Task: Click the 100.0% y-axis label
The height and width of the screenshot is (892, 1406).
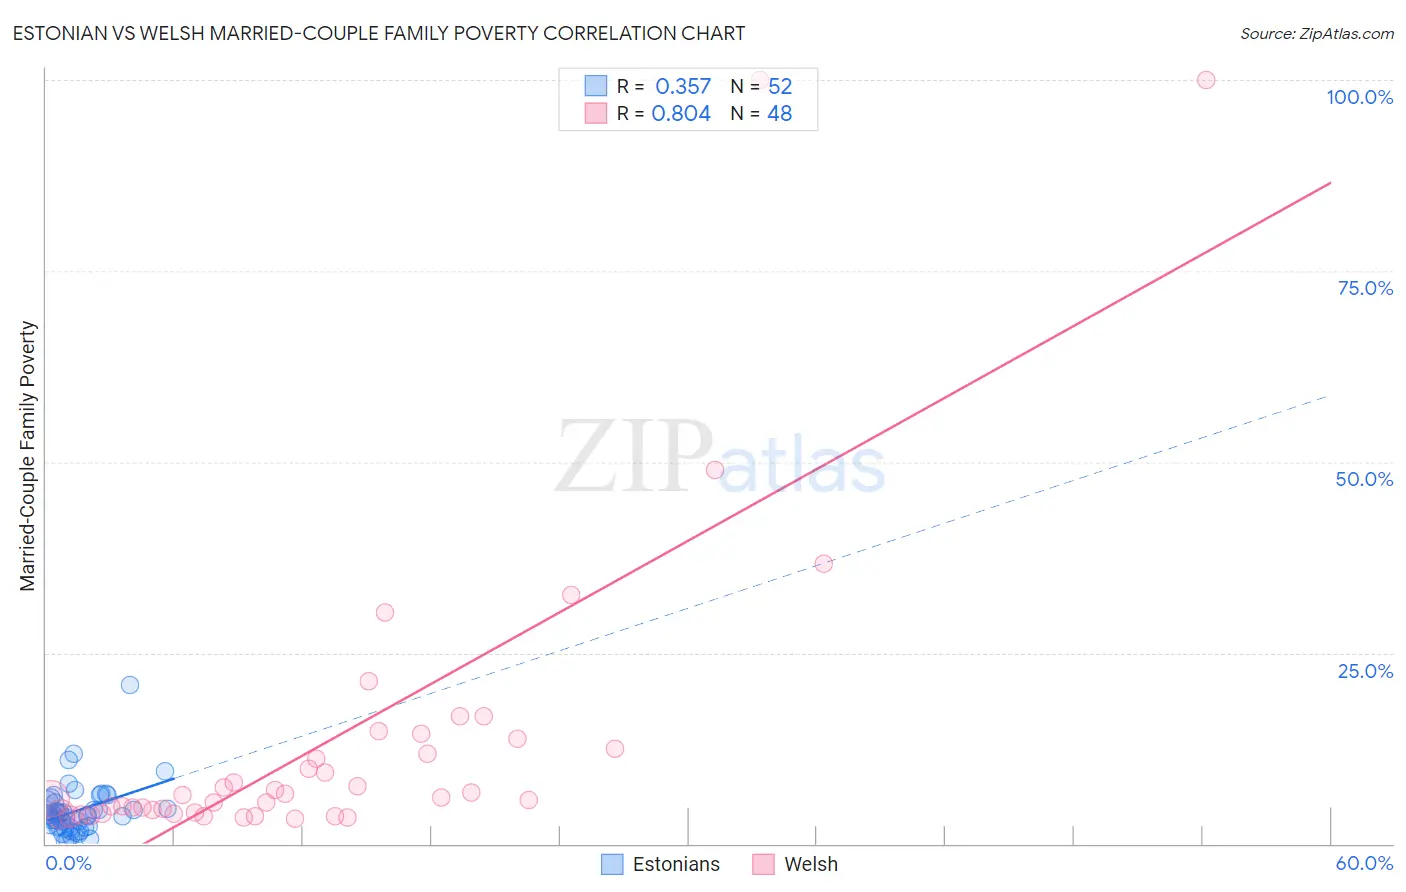Action: pyautogui.click(x=1360, y=97)
